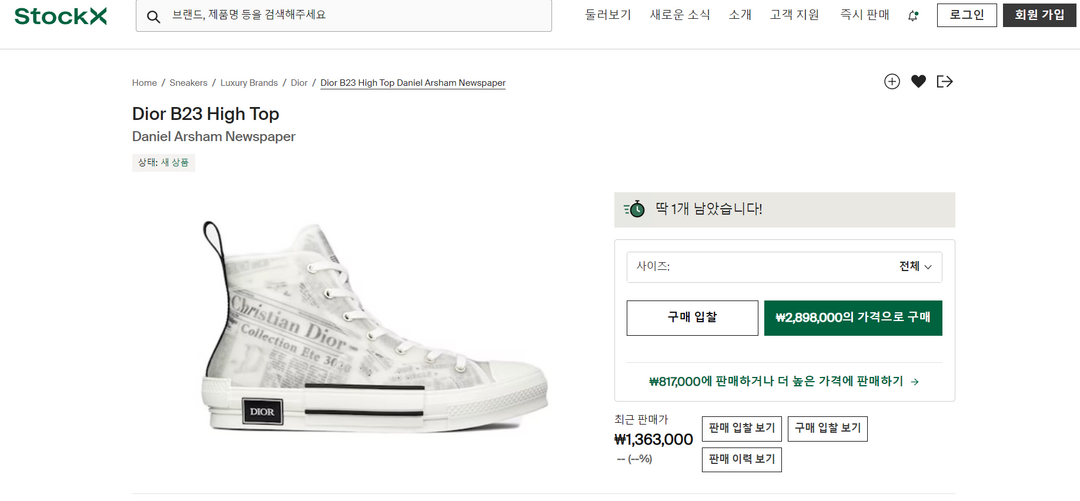1080x501 pixels.
Task: Expand the size (사이즈) dropdown
Action: click(x=784, y=267)
